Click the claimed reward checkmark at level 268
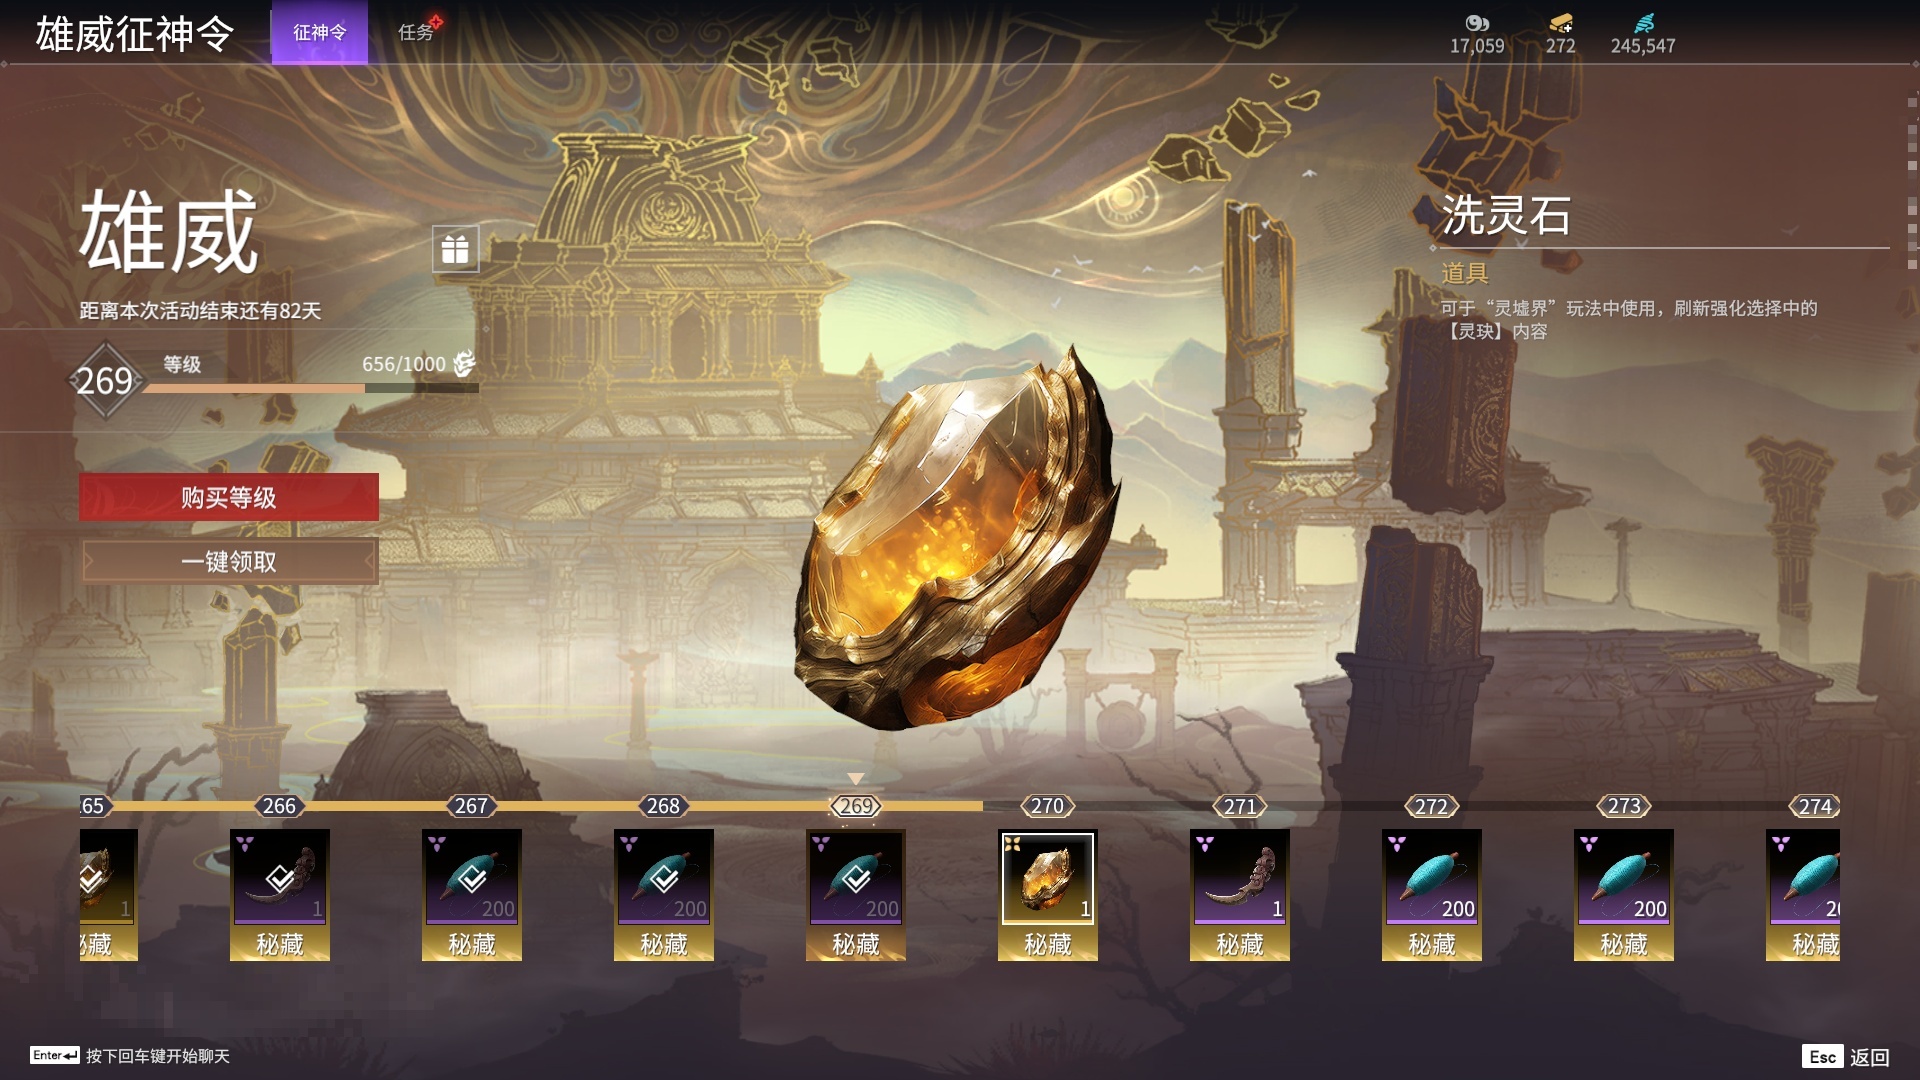Image resolution: width=1920 pixels, height=1080 pixels. tap(664, 879)
